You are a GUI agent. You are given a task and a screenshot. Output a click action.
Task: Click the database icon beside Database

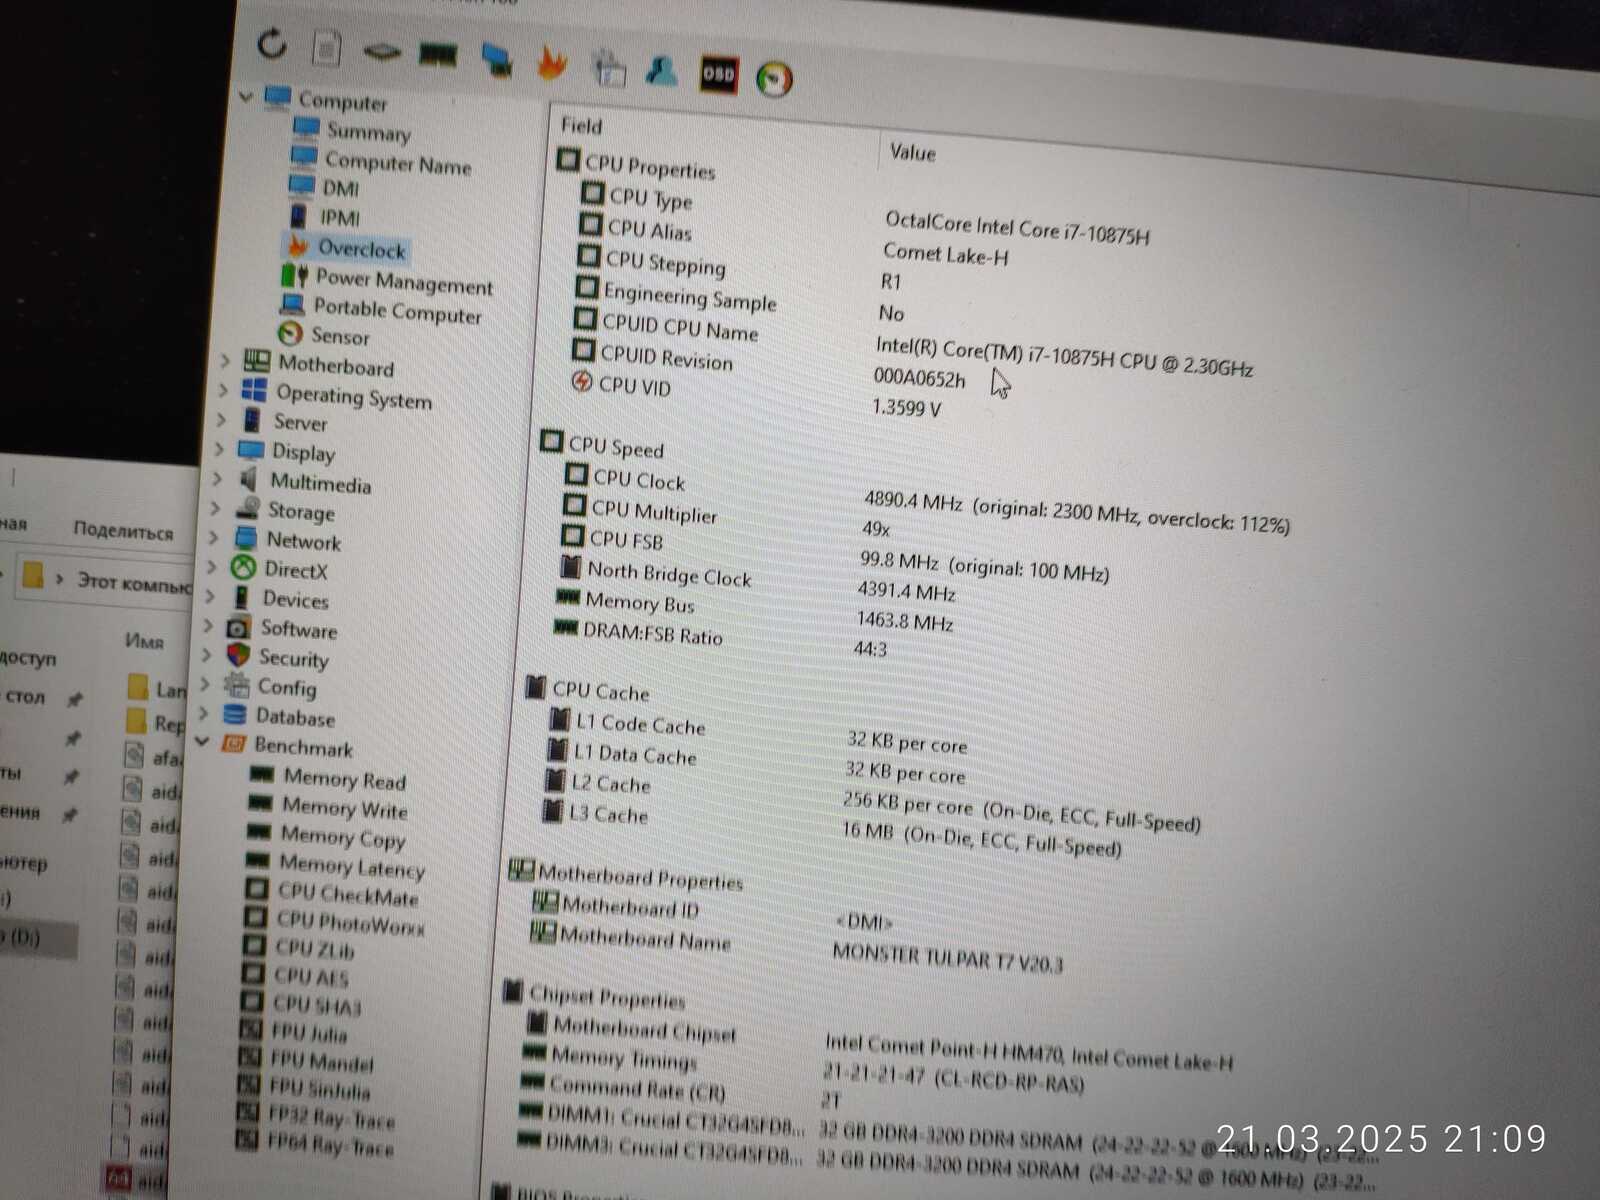pos(235,713)
